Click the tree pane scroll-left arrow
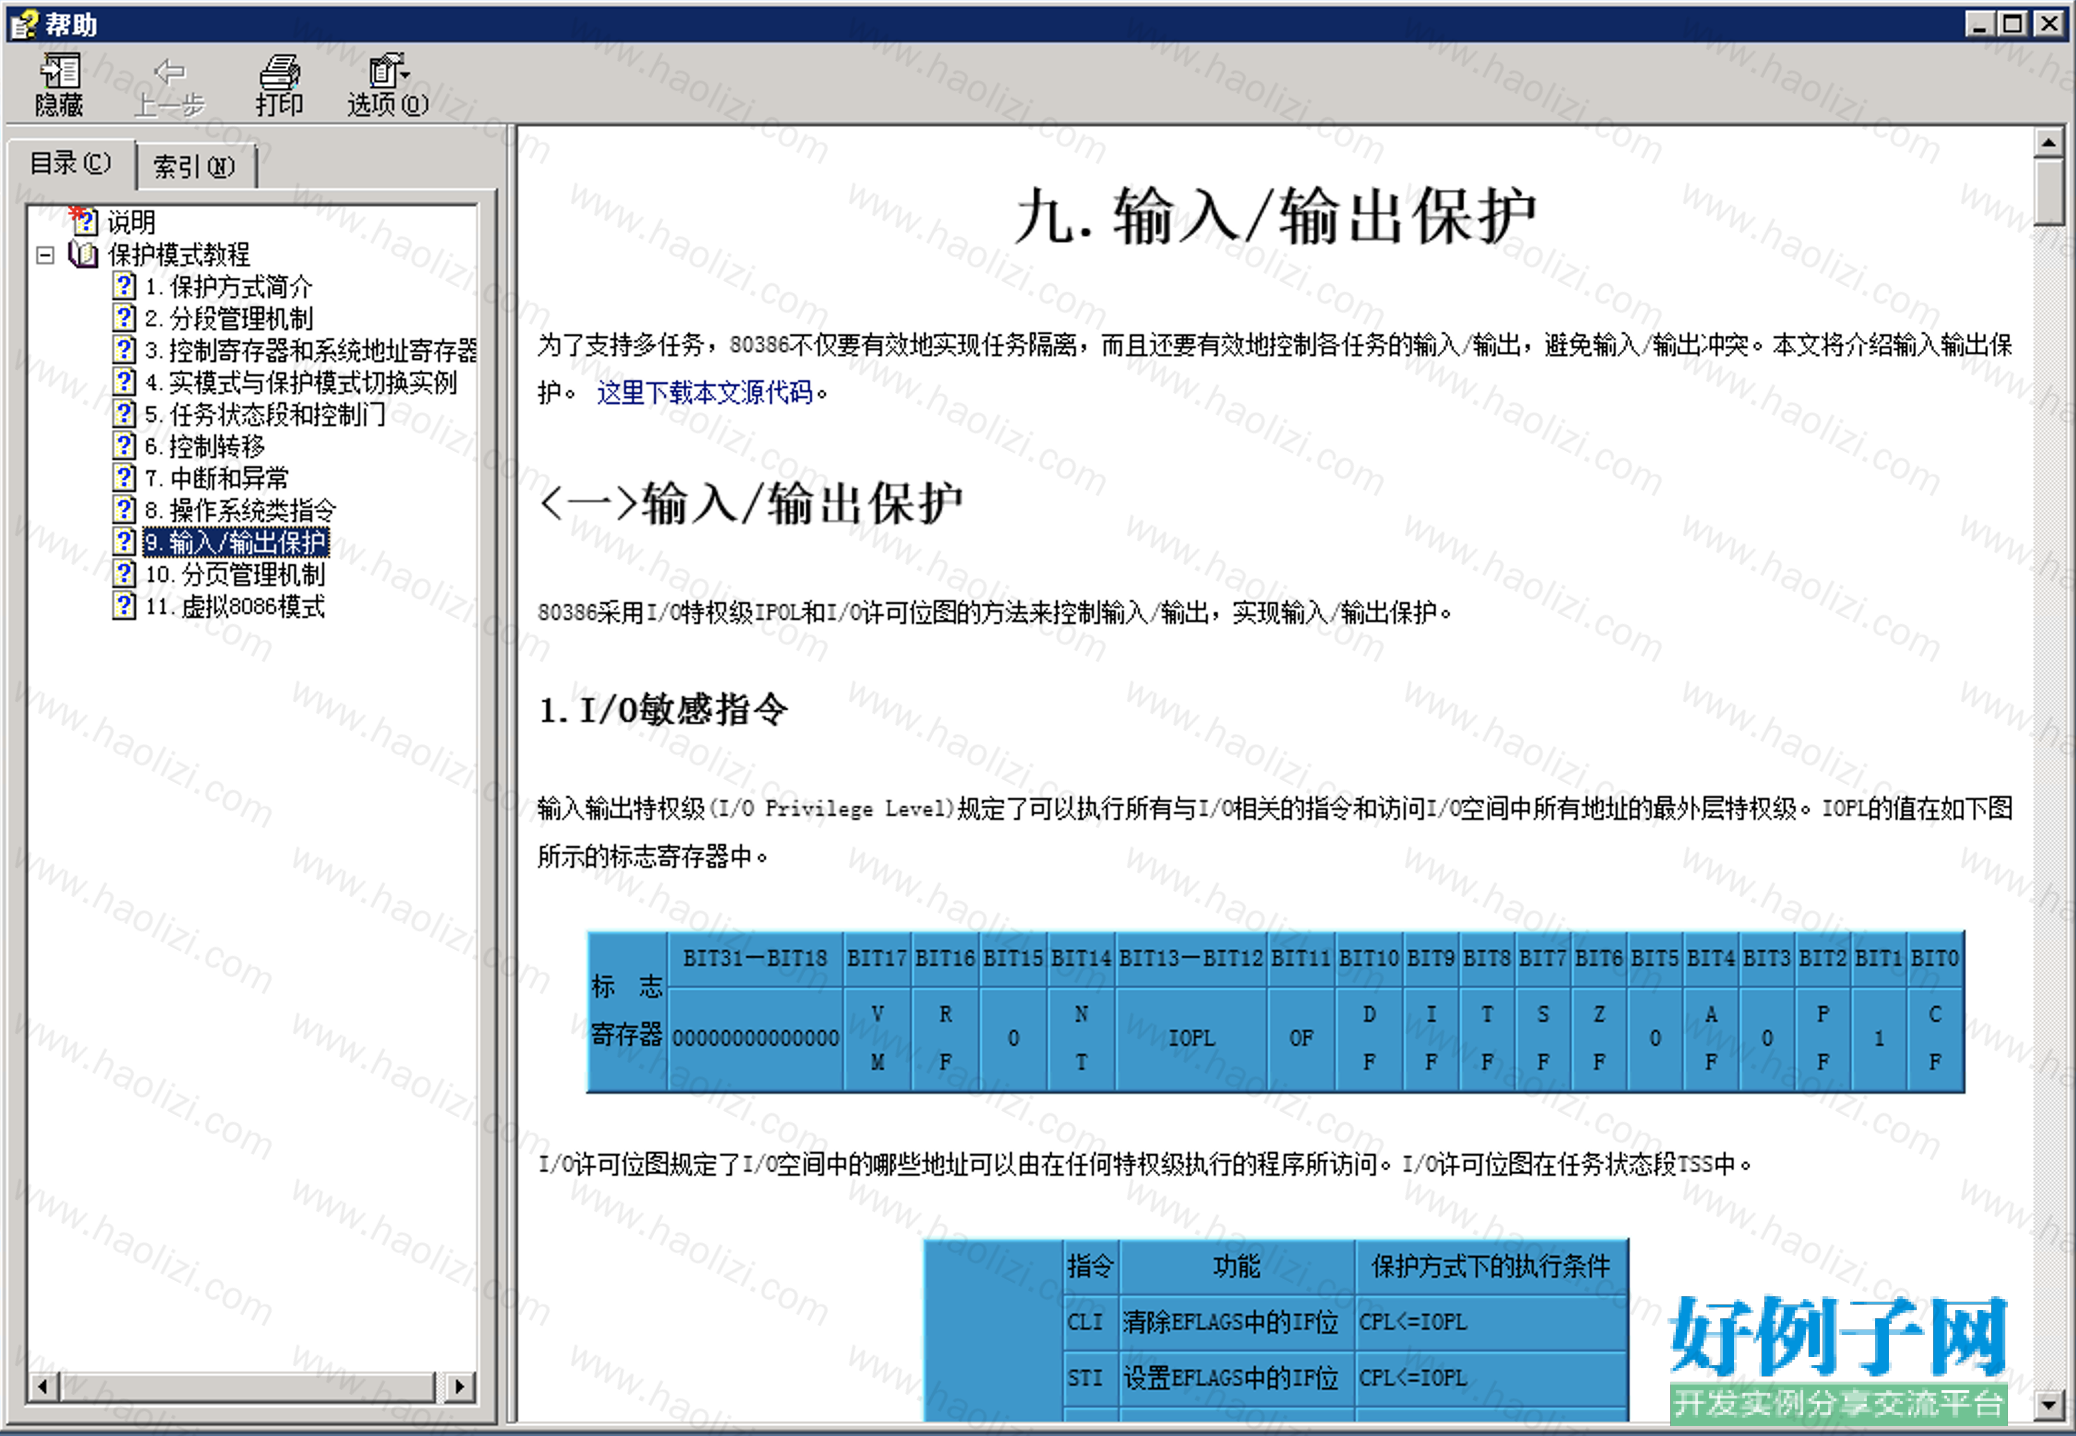Image resolution: width=2076 pixels, height=1436 pixels. tap(42, 1387)
